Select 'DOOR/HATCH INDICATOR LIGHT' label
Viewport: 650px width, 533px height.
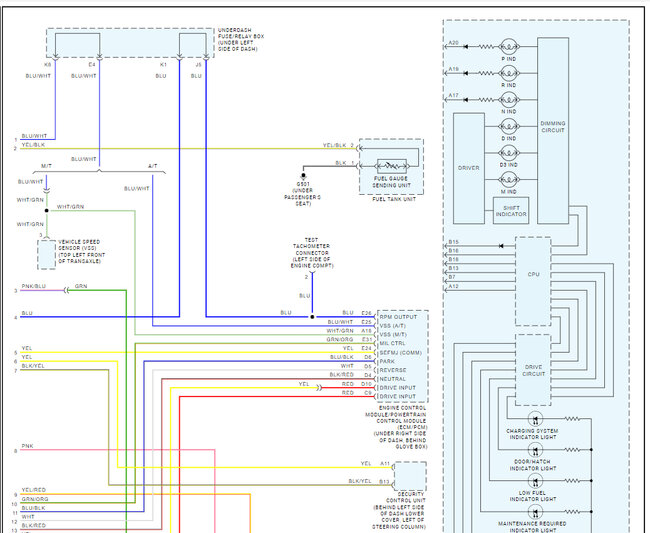click(x=533, y=465)
